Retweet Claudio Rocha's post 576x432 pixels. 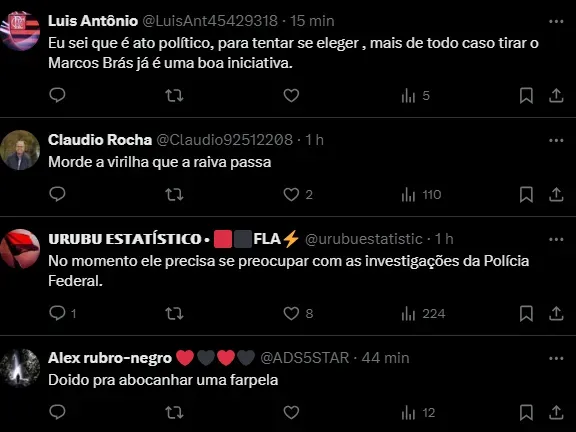pyautogui.click(x=174, y=194)
